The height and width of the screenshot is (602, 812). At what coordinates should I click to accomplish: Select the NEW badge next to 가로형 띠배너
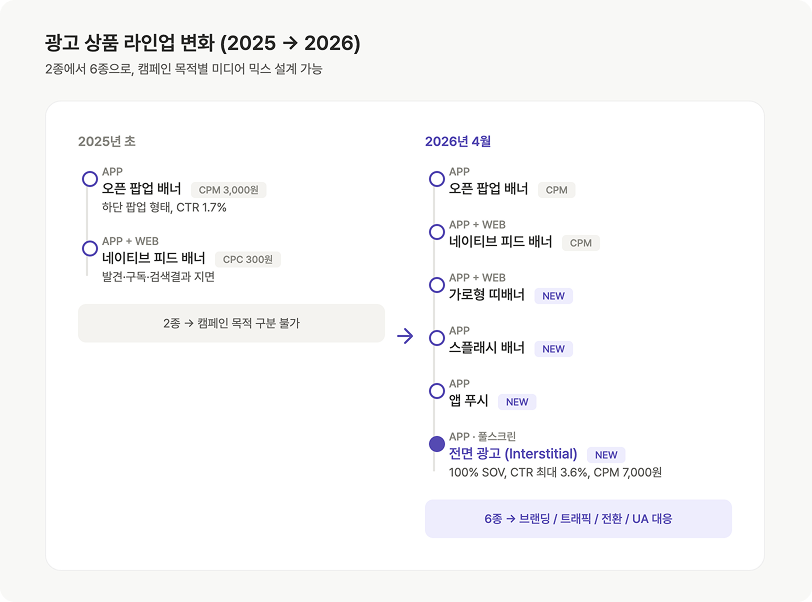click(x=554, y=296)
